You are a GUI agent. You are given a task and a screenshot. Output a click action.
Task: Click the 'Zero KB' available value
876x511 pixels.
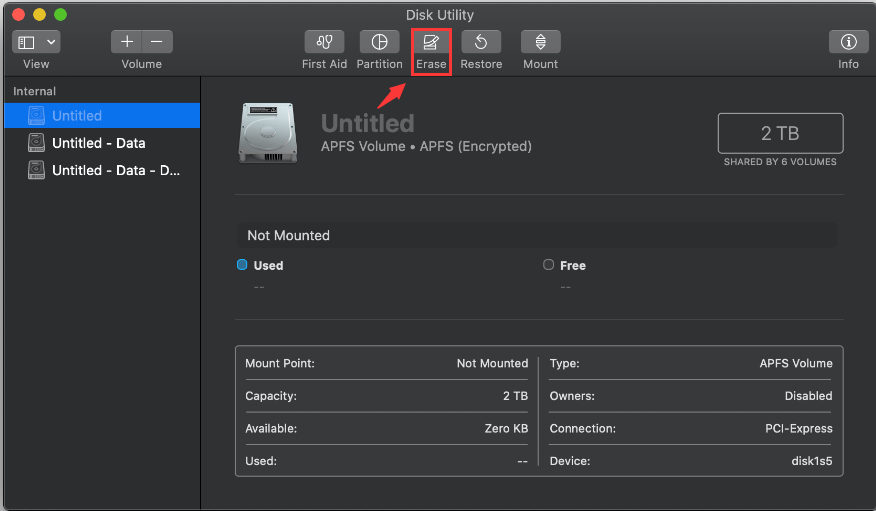tap(506, 428)
